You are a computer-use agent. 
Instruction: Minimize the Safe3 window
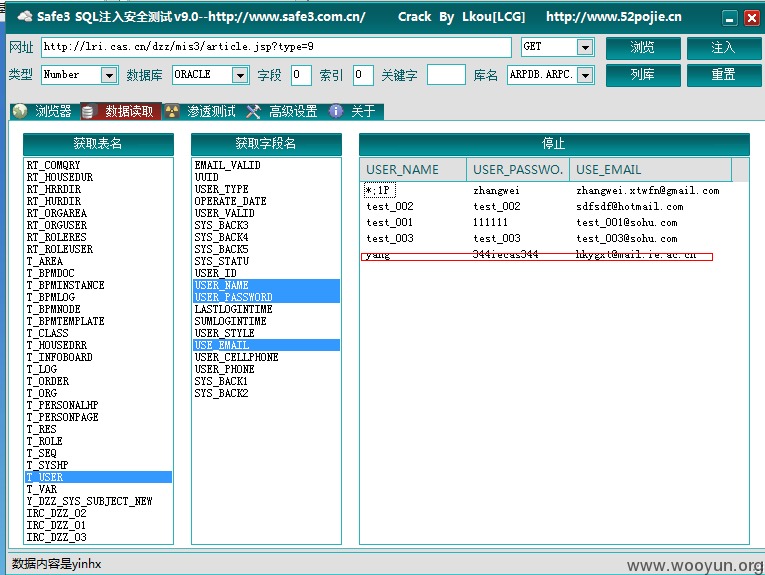click(729, 19)
